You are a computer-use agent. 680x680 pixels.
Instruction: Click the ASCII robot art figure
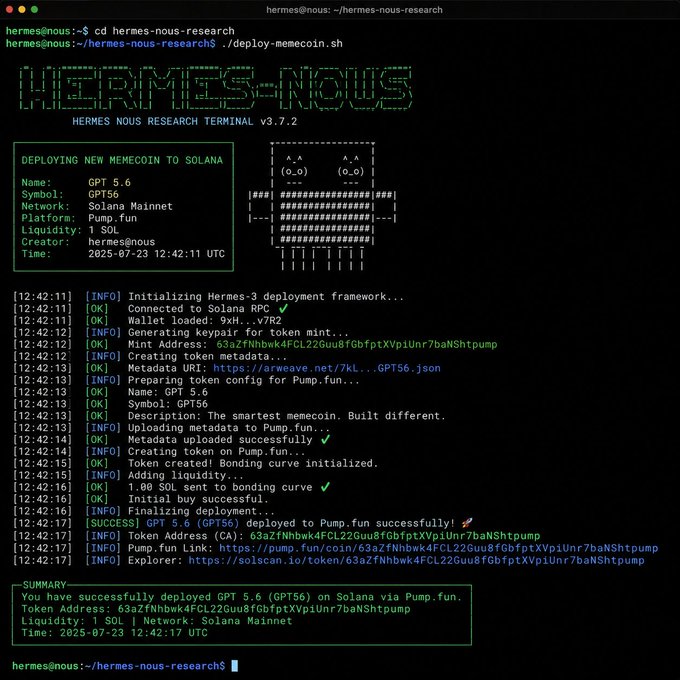pyautogui.click(x=322, y=206)
